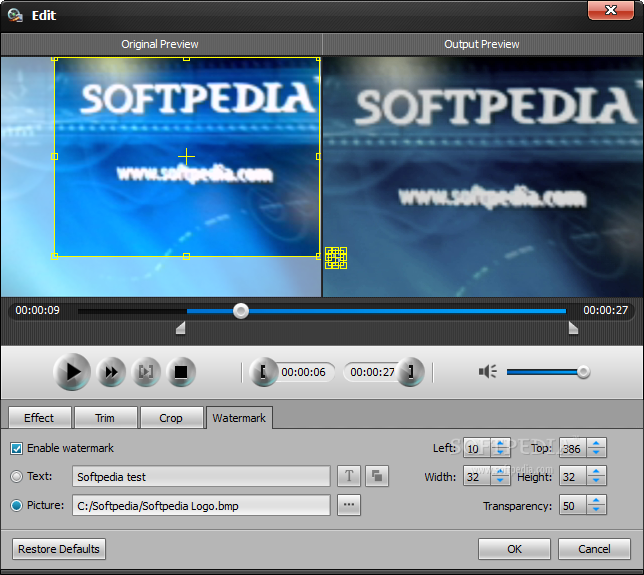Open text color picker icon
Image resolution: width=644 pixels, height=575 pixels.
(x=377, y=476)
